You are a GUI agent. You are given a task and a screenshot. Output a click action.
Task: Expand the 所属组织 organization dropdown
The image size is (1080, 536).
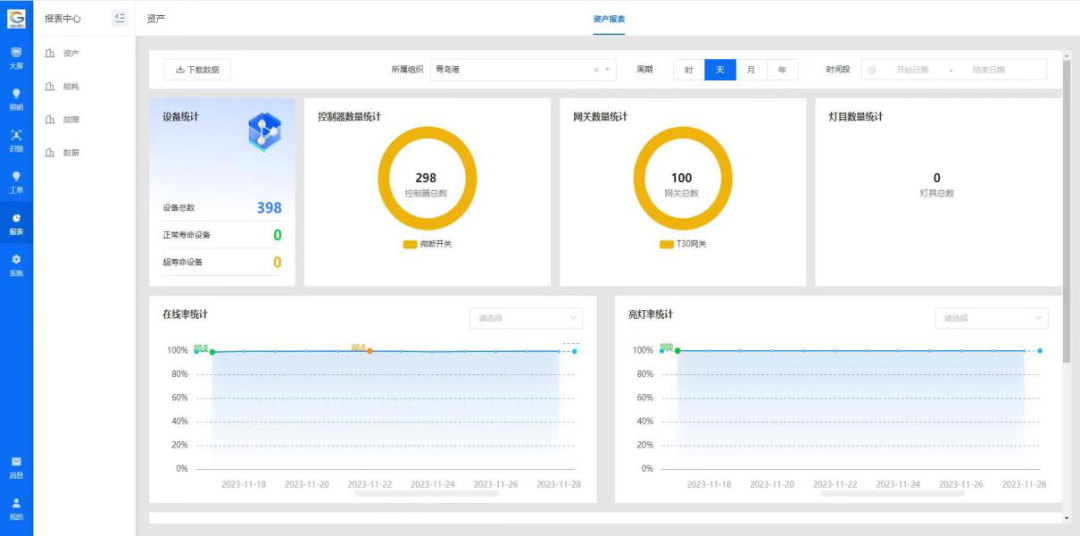point(609,70)
